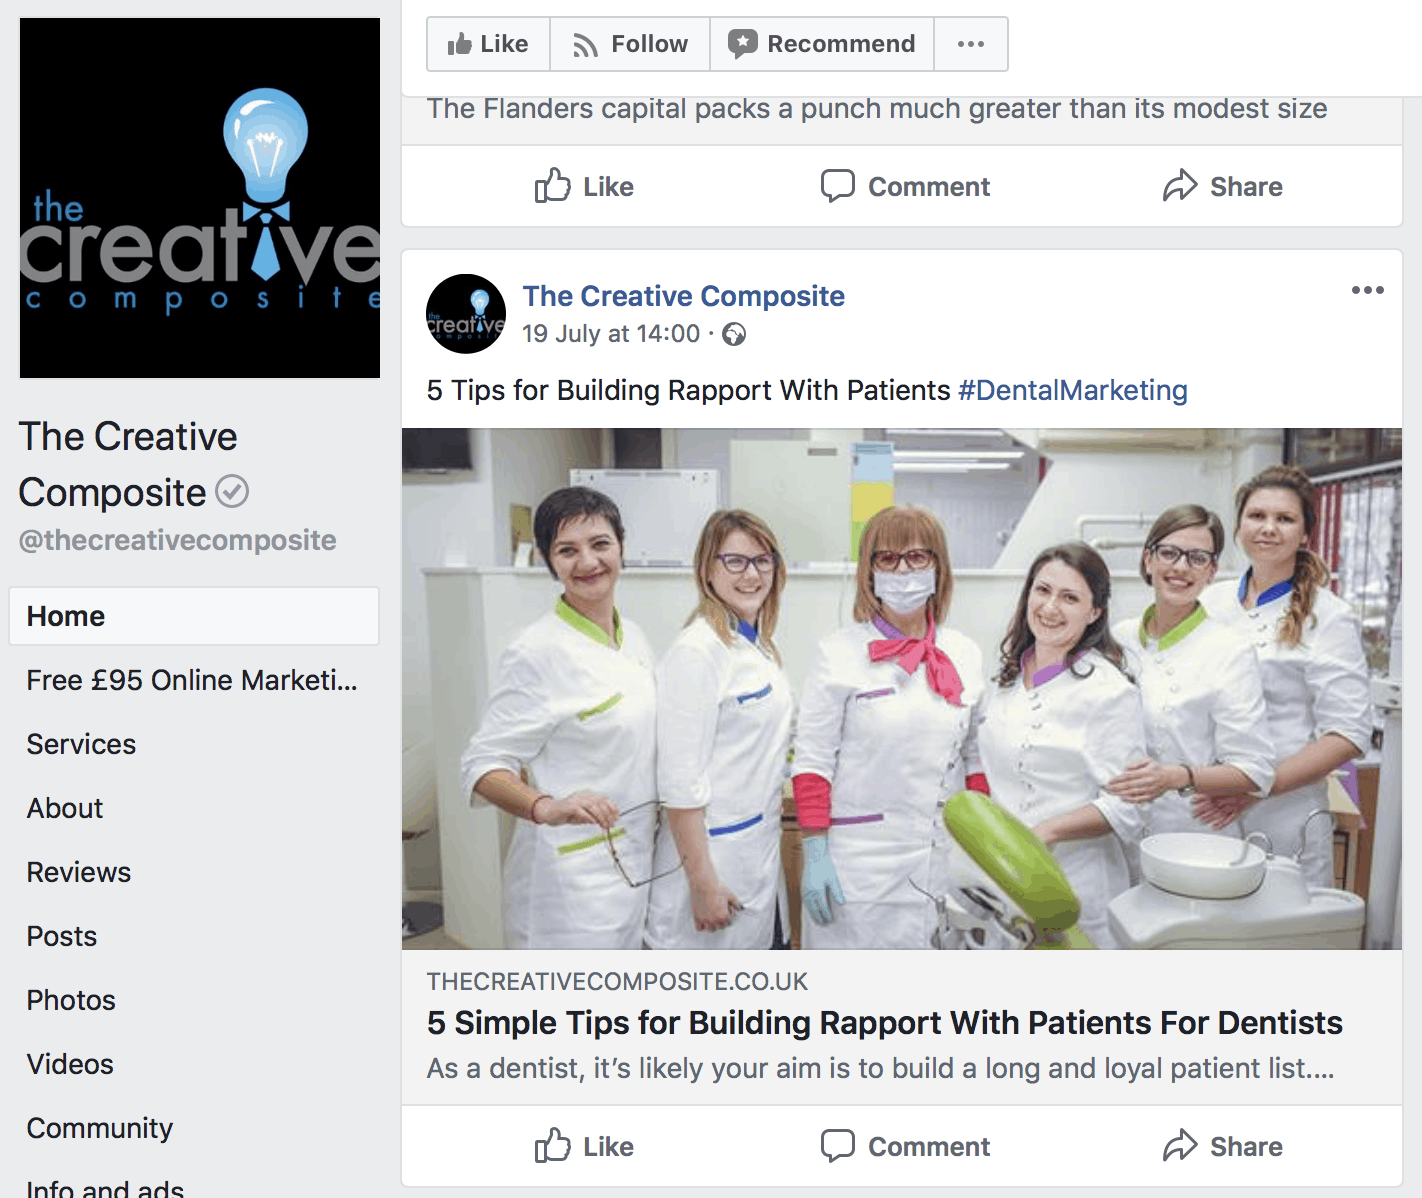
Task: Open the dental post's three-dot options menu
Action: 1367,290
